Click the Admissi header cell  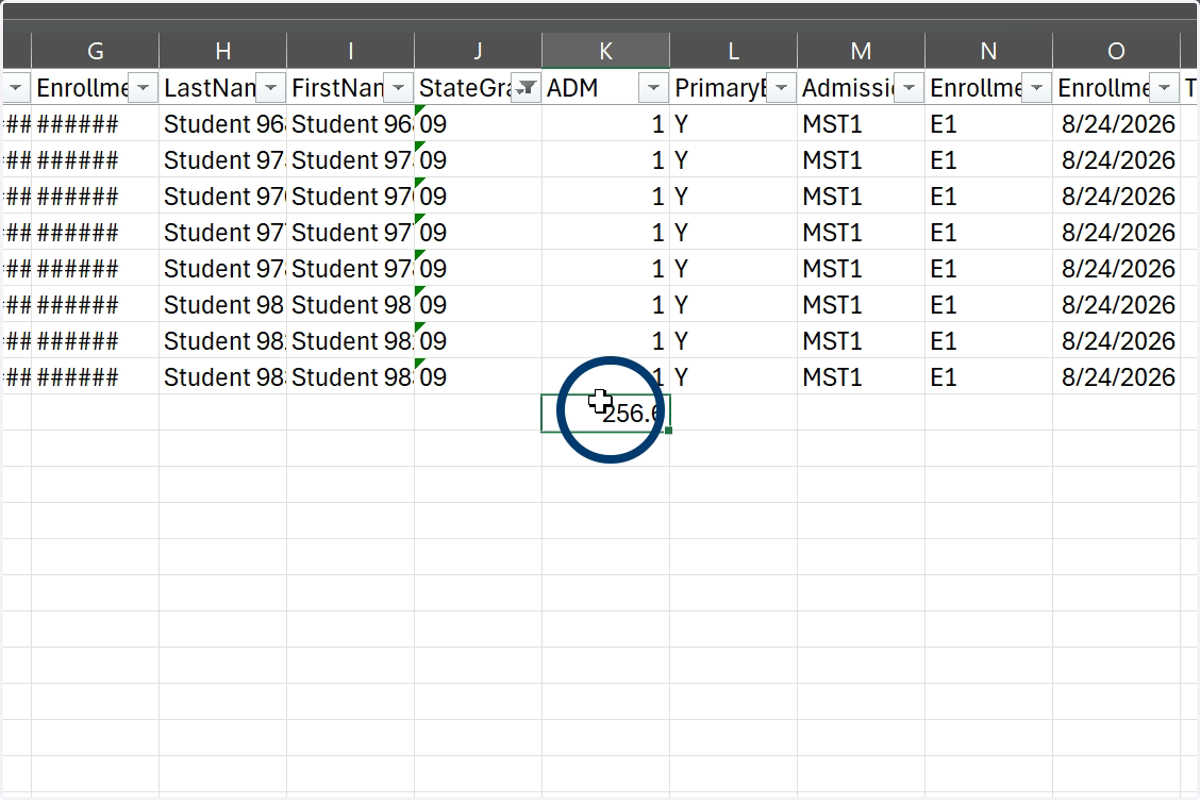pyautogui.click(x=861, y=88)
